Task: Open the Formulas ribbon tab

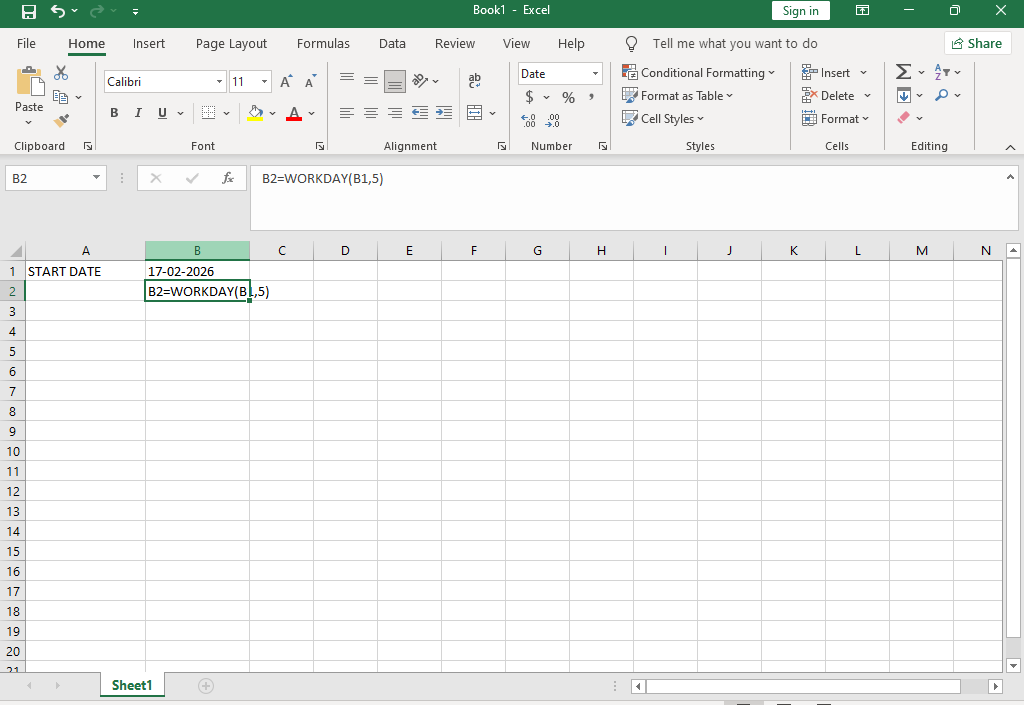Action: click(323, 43)
